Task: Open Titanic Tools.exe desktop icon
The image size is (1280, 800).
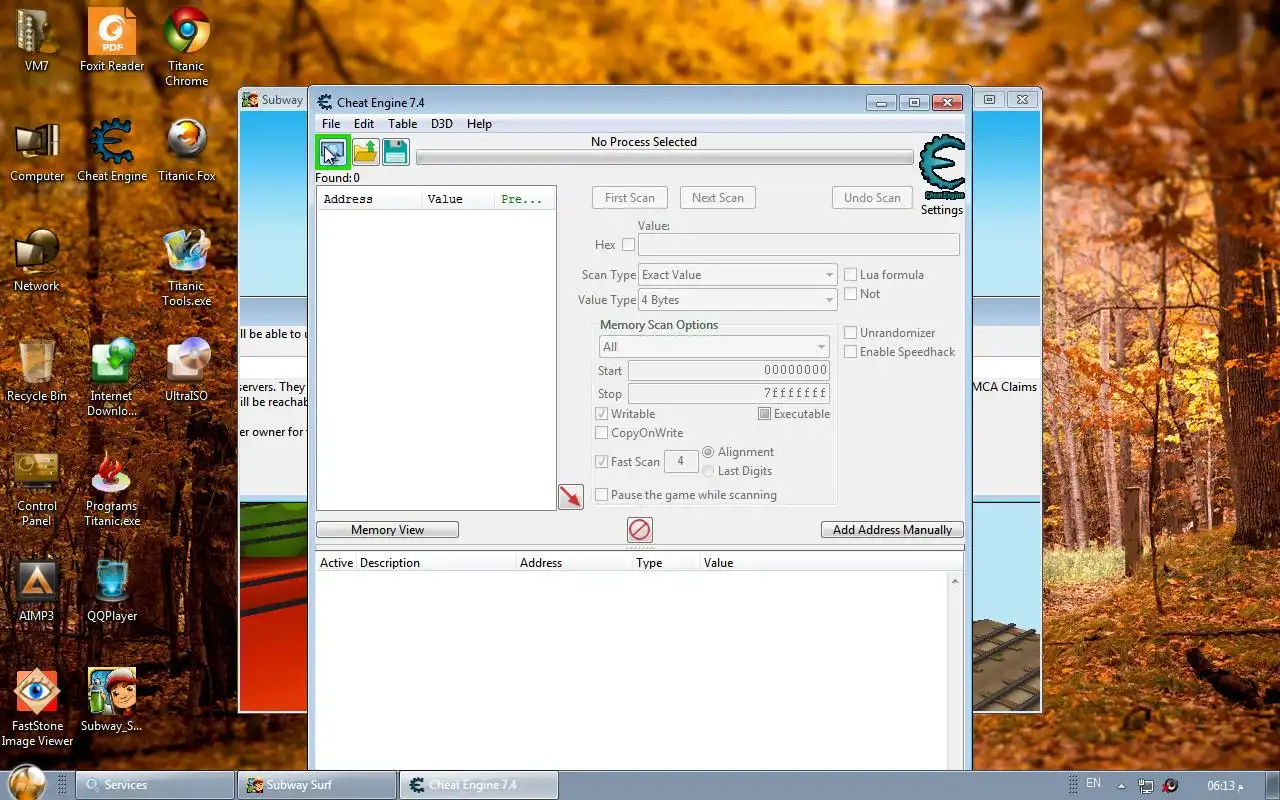Action: (x=187, y=268)
